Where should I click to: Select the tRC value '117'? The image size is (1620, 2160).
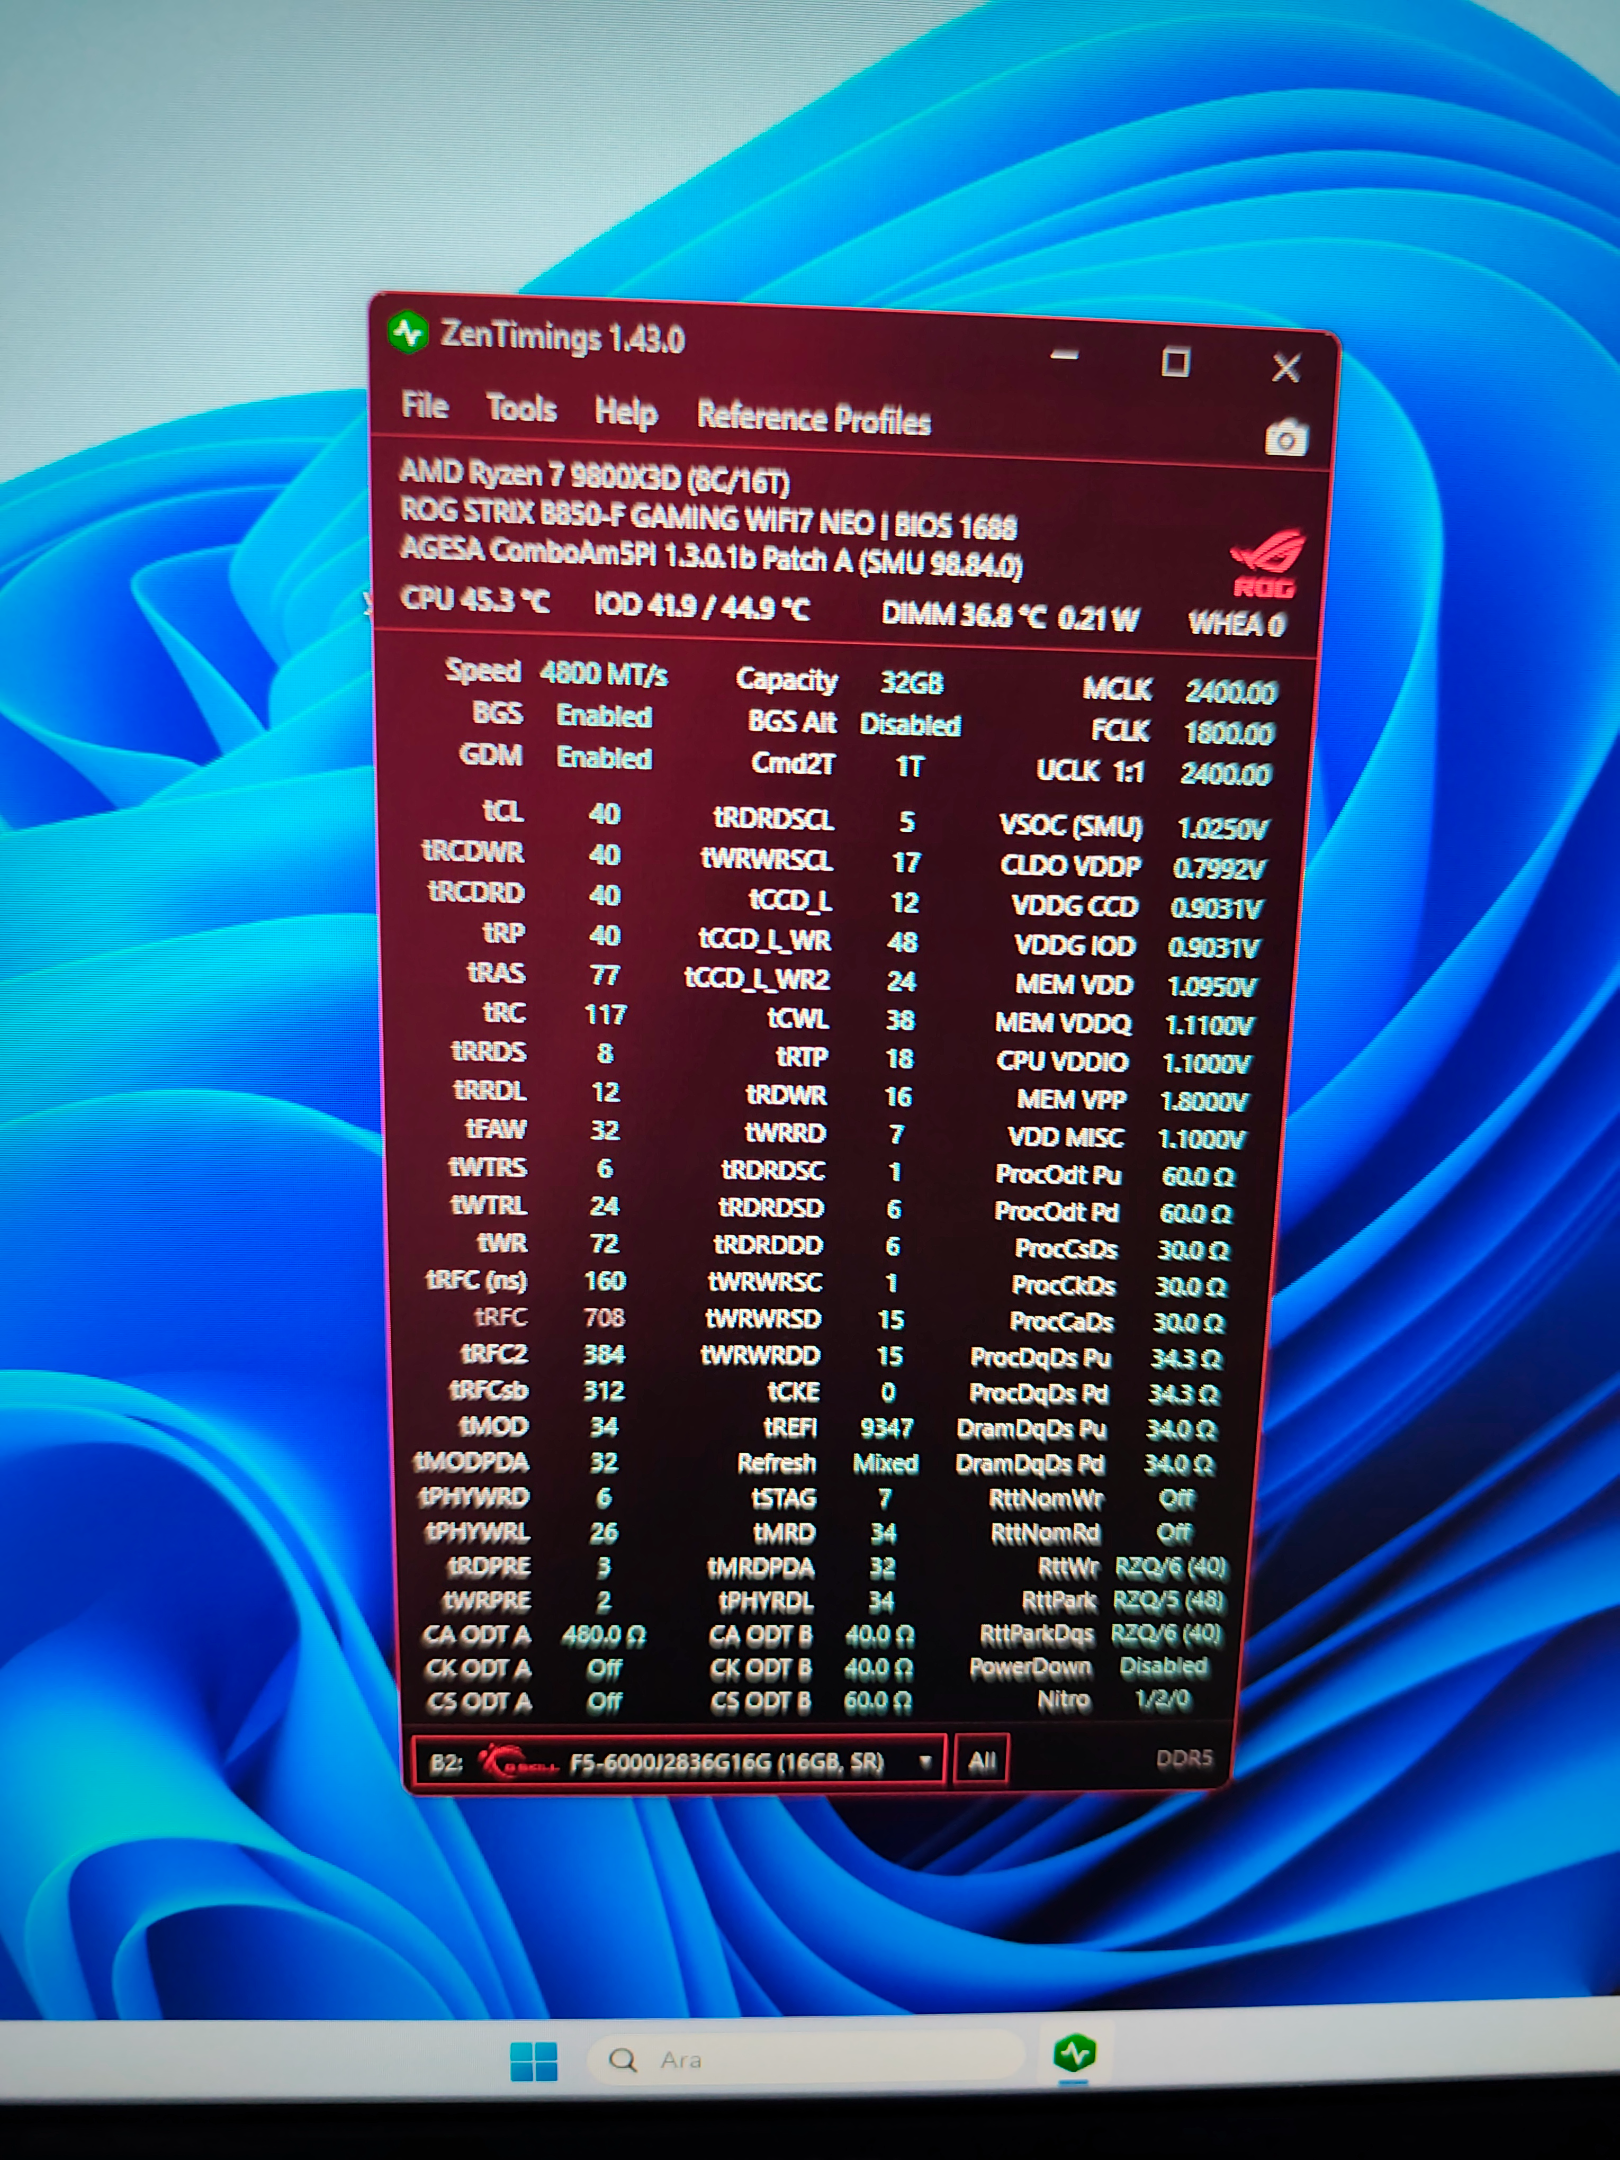point(605,1015)
